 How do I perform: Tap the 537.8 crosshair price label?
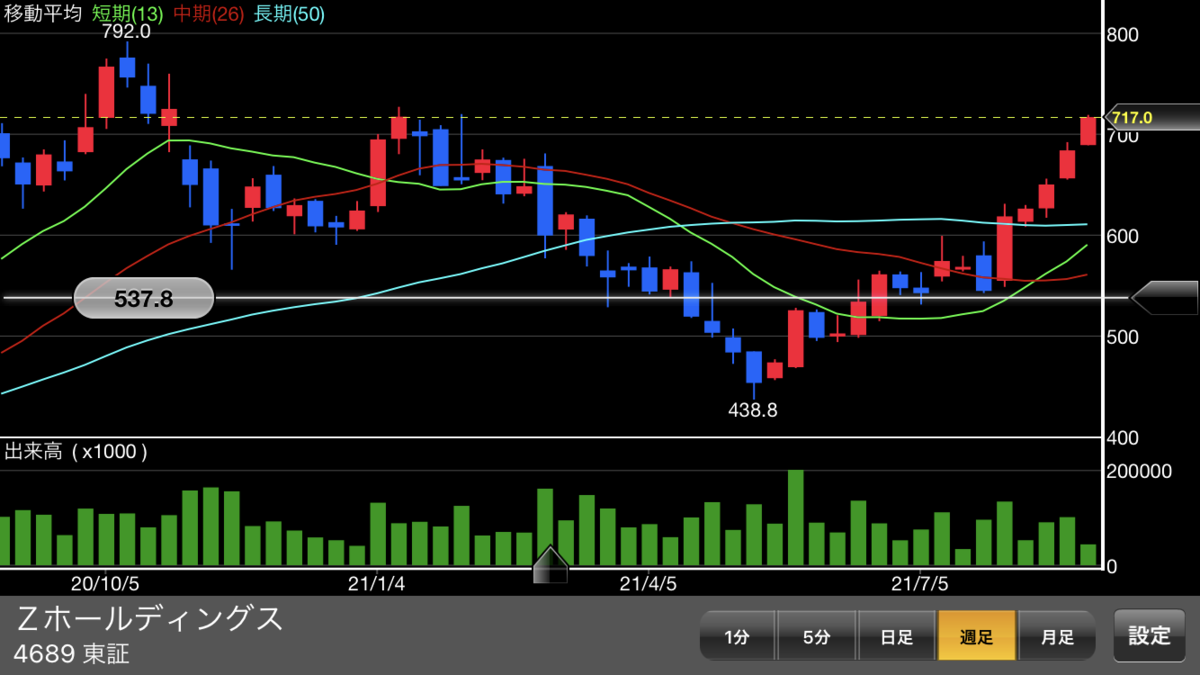(x=144, y=298)
